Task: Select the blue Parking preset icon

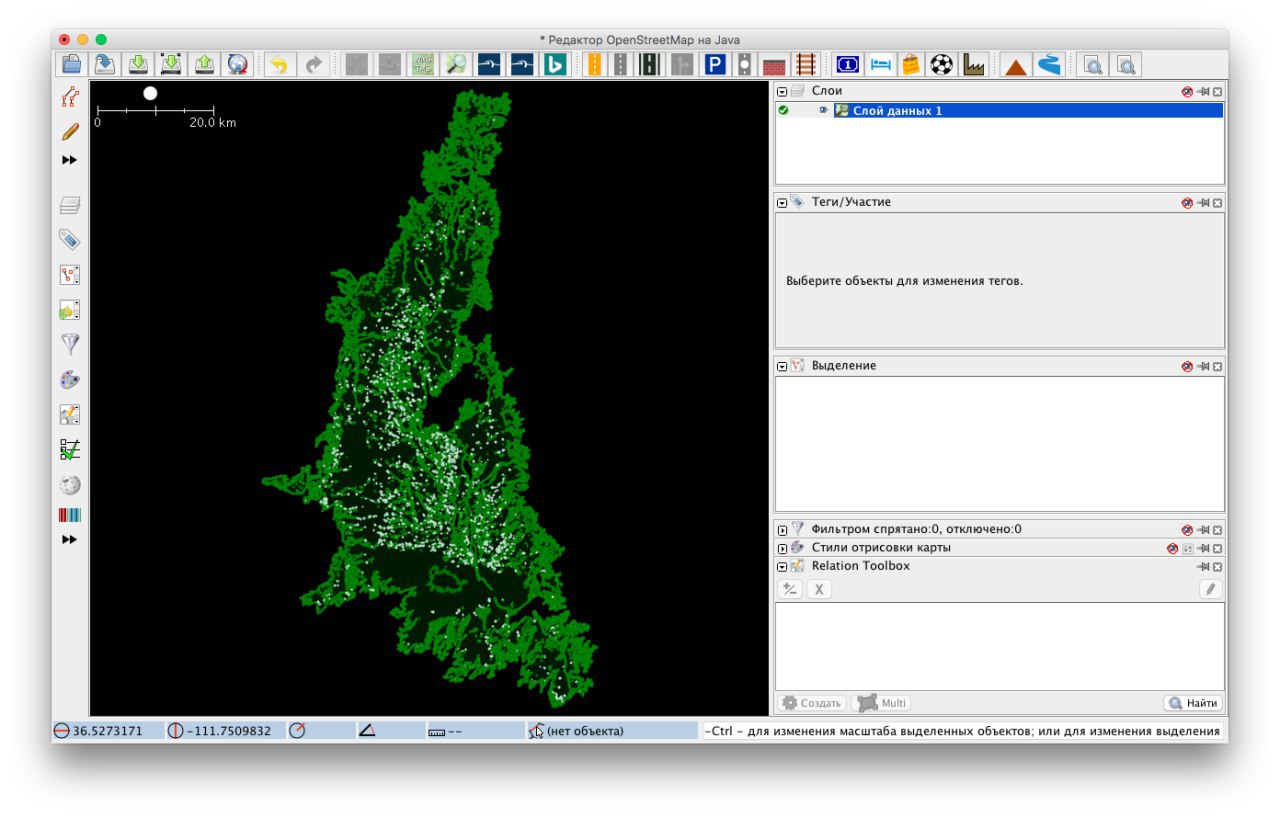Action: coord(714,64)
